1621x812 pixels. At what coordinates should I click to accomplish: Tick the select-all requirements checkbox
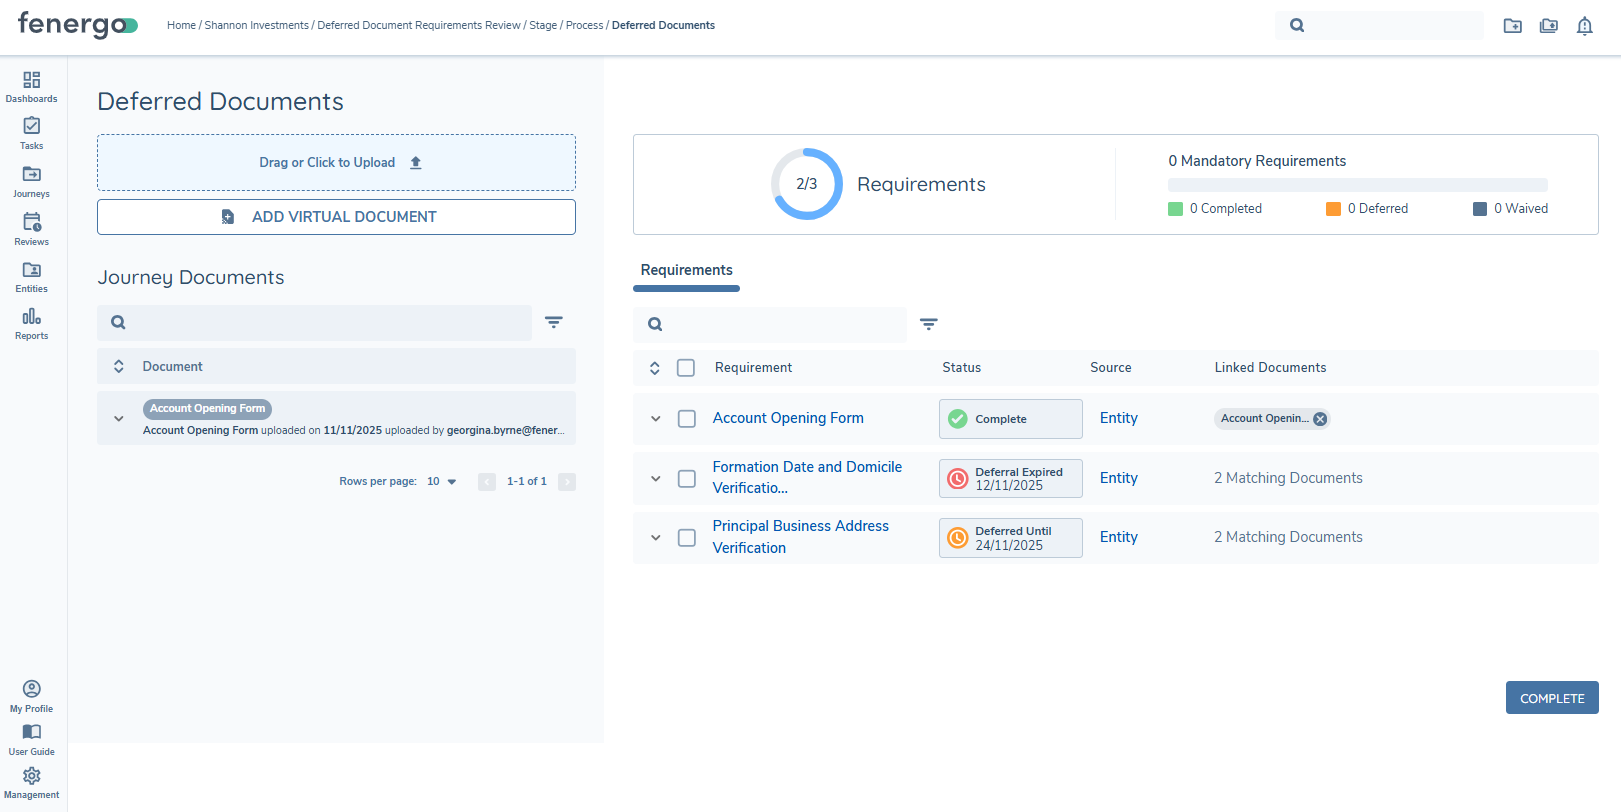point(686,368)
